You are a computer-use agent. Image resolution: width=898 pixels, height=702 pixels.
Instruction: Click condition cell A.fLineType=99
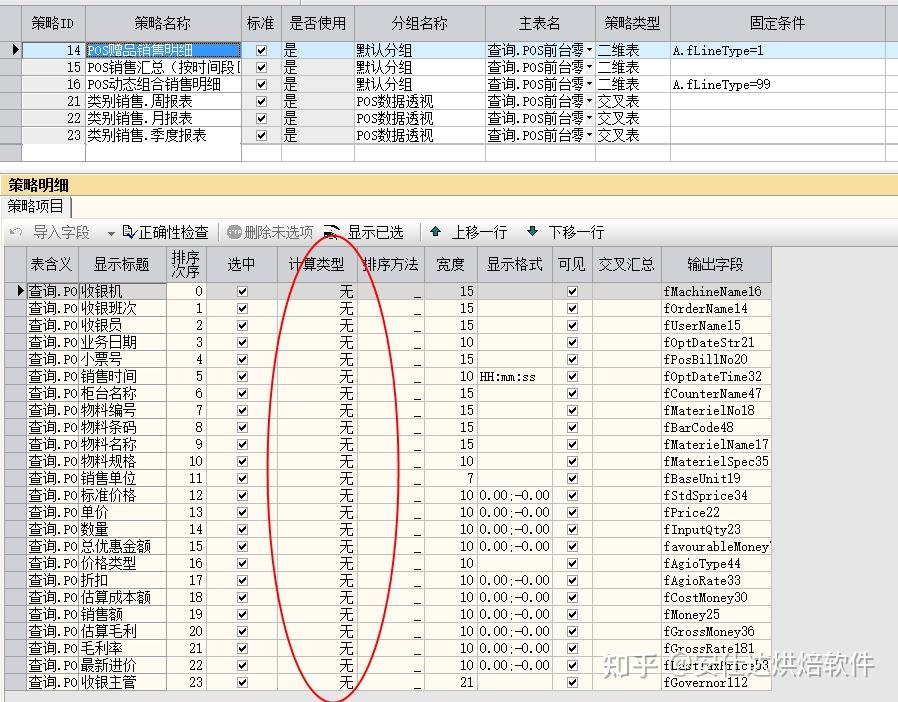coord(778,85)
